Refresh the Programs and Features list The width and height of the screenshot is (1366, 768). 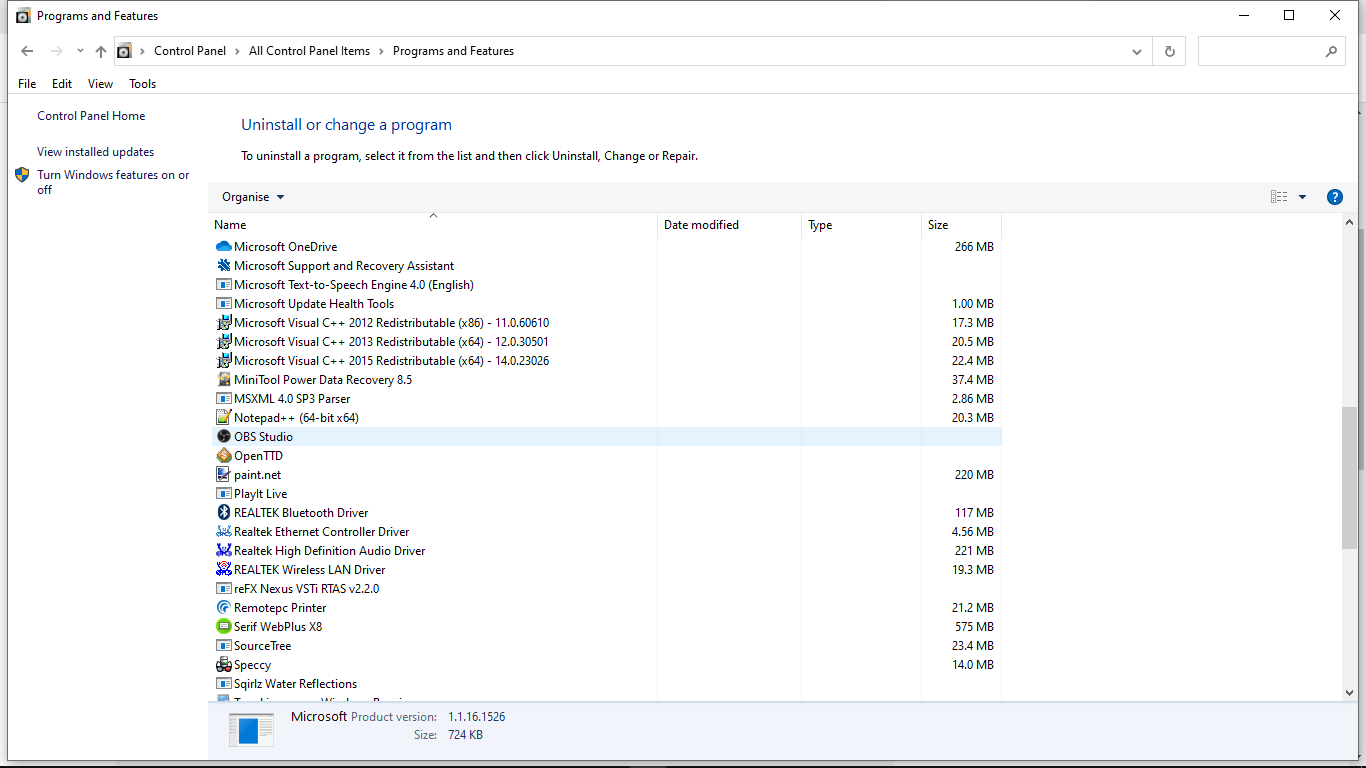pos(1169,51)
